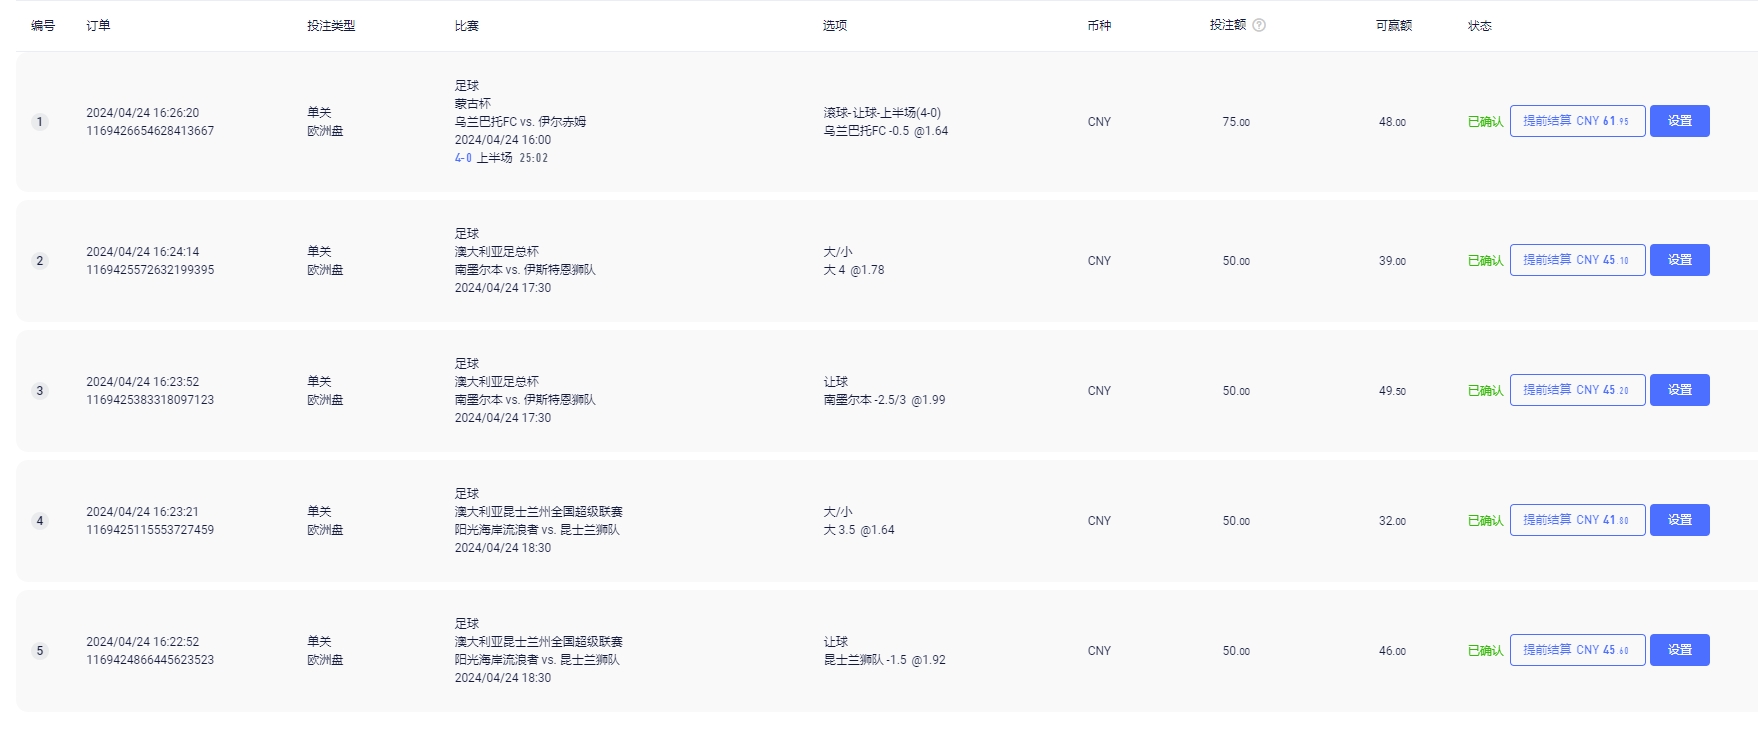Click 已确认 status on the 大 3.5 bet
The width and height of the screenshot is (1758, 738).
[x=1485, y=521]
